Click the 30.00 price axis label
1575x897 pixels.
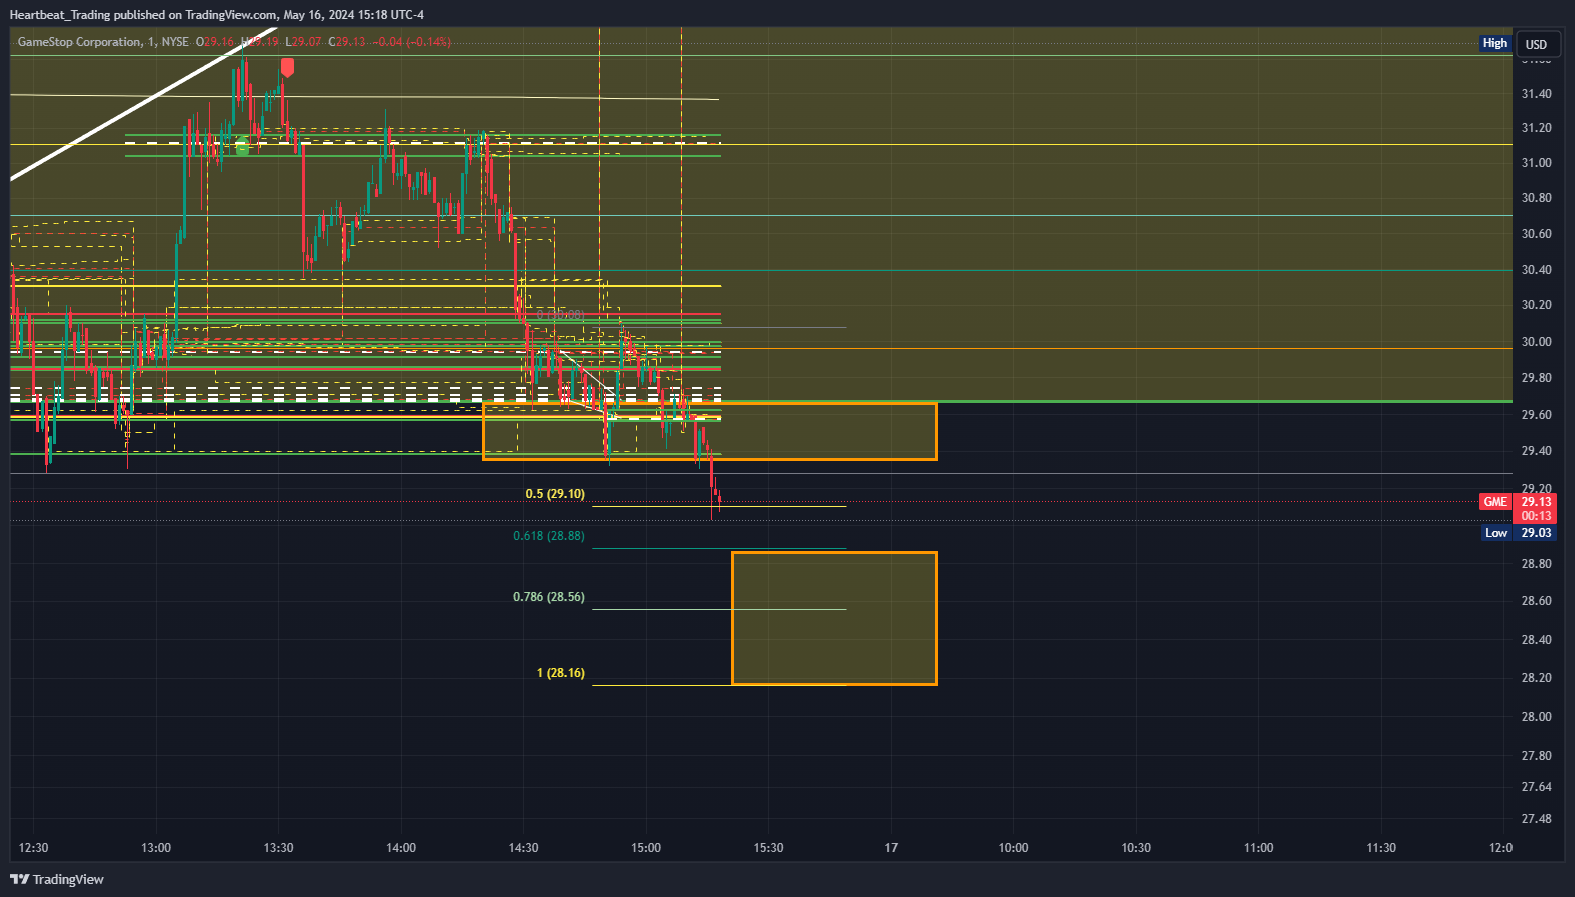click(1536, 342)
